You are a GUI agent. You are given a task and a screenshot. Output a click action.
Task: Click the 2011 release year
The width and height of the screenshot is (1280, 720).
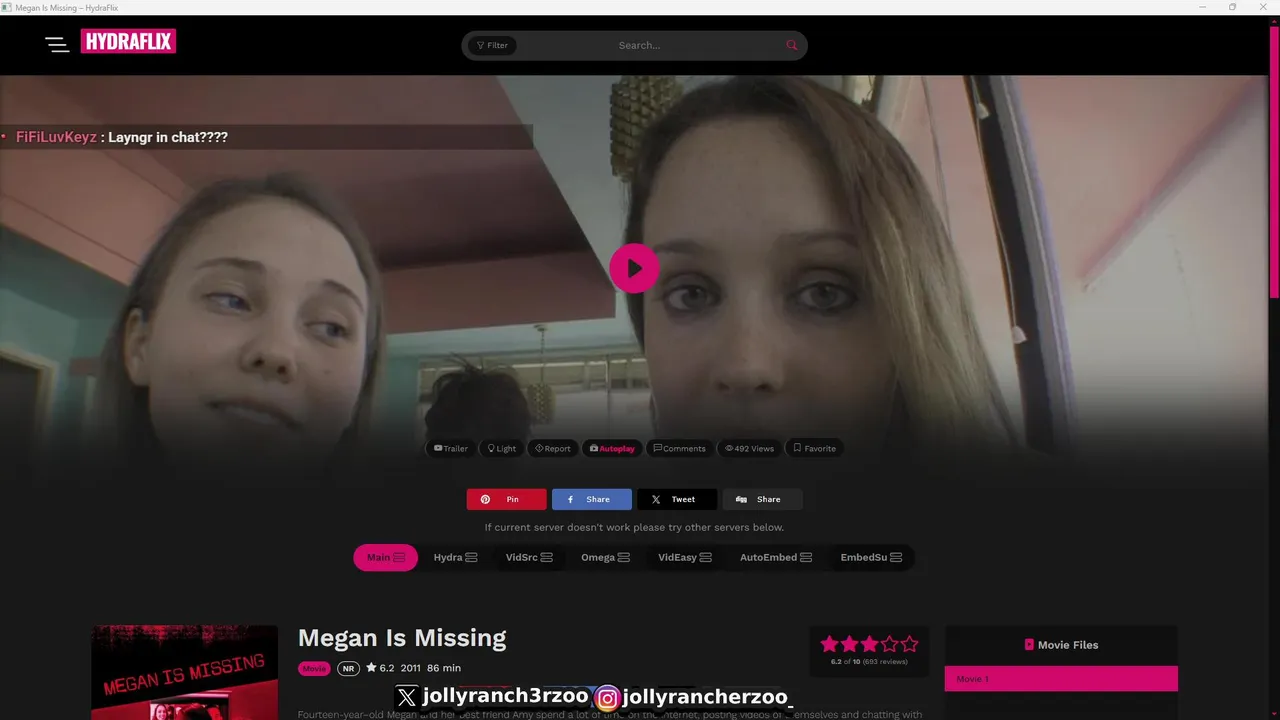click(411, 668)
